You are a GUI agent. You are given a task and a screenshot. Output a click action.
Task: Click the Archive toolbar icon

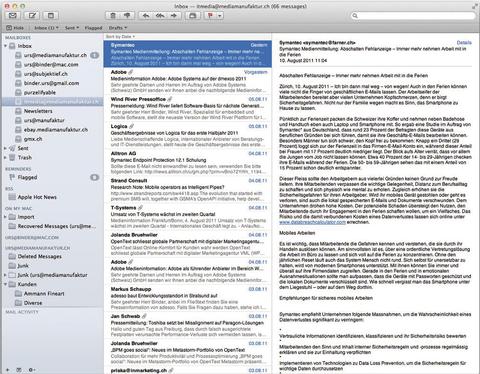(193, 15)
